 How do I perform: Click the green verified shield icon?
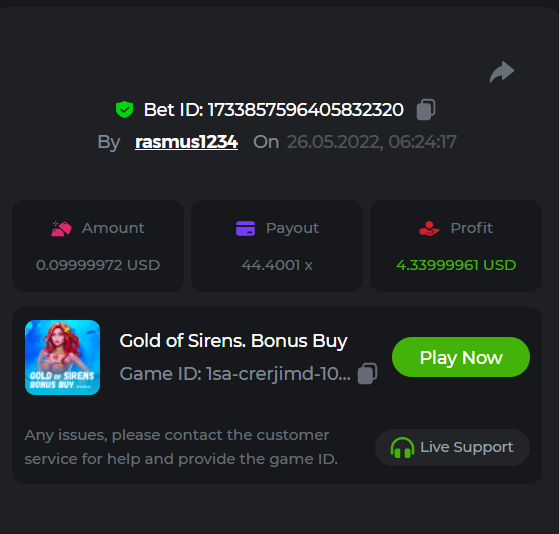(x=124, y=109)
